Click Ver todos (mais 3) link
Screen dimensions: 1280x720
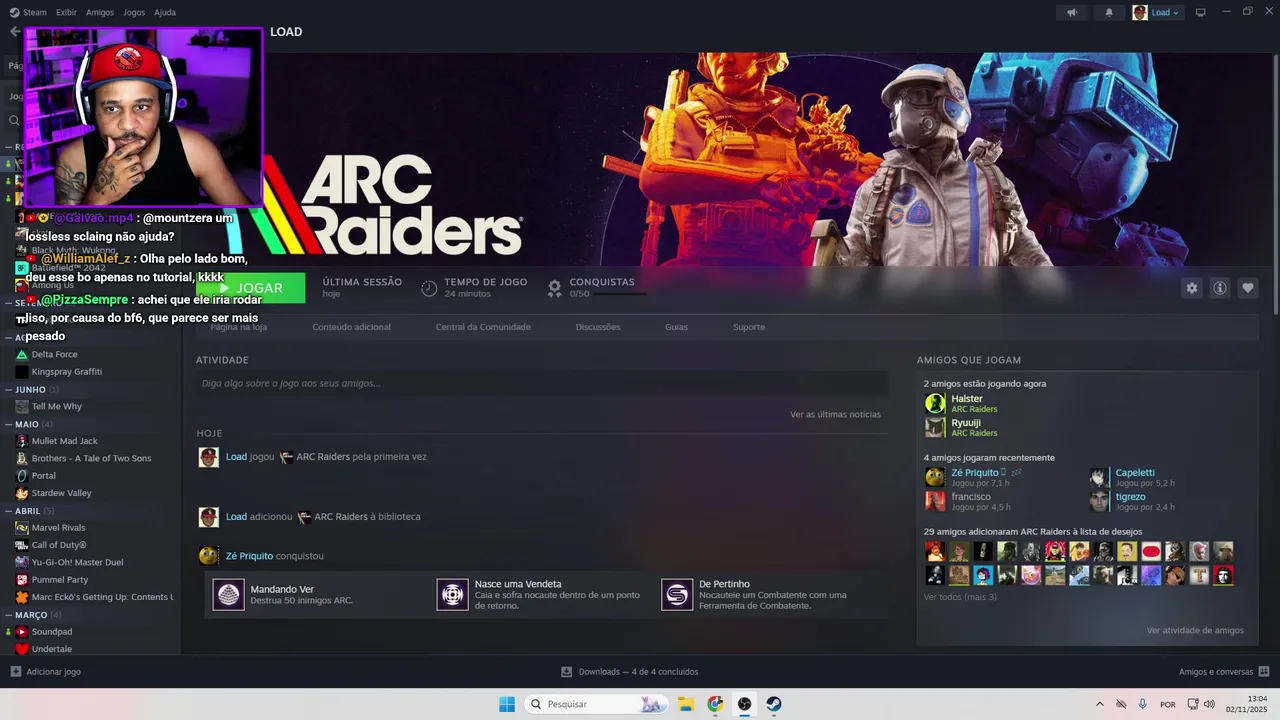point(960,597)
